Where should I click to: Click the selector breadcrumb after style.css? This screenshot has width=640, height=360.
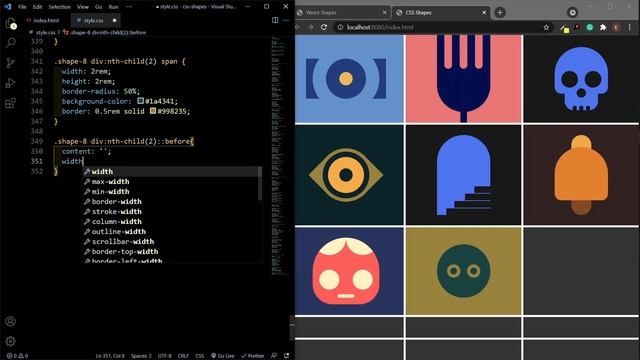[108, 32]
